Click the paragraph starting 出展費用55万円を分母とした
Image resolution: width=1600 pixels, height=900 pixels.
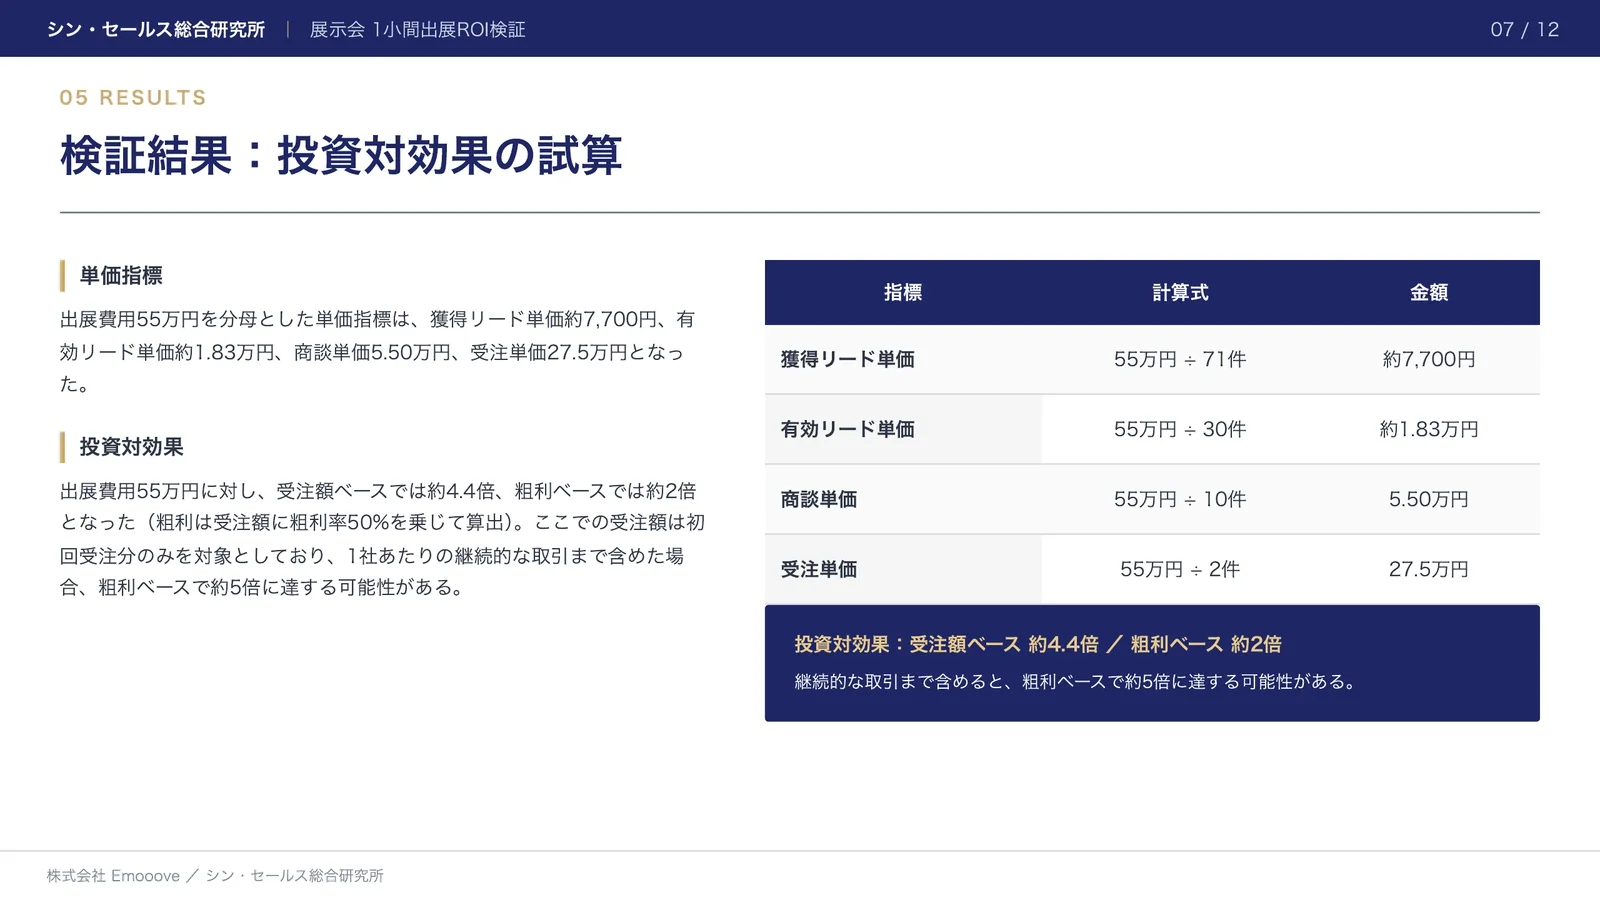pos(377,351)
